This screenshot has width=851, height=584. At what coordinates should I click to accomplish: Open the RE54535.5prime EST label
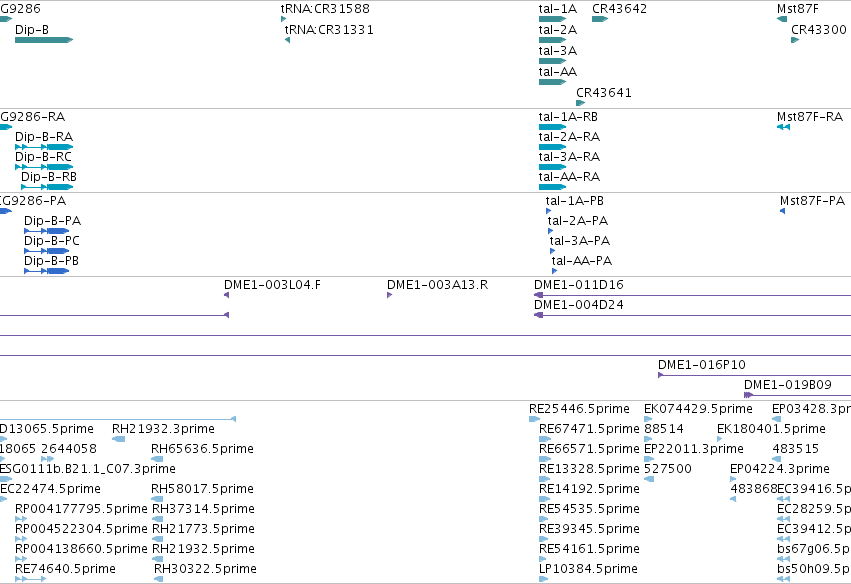[589, 509]
